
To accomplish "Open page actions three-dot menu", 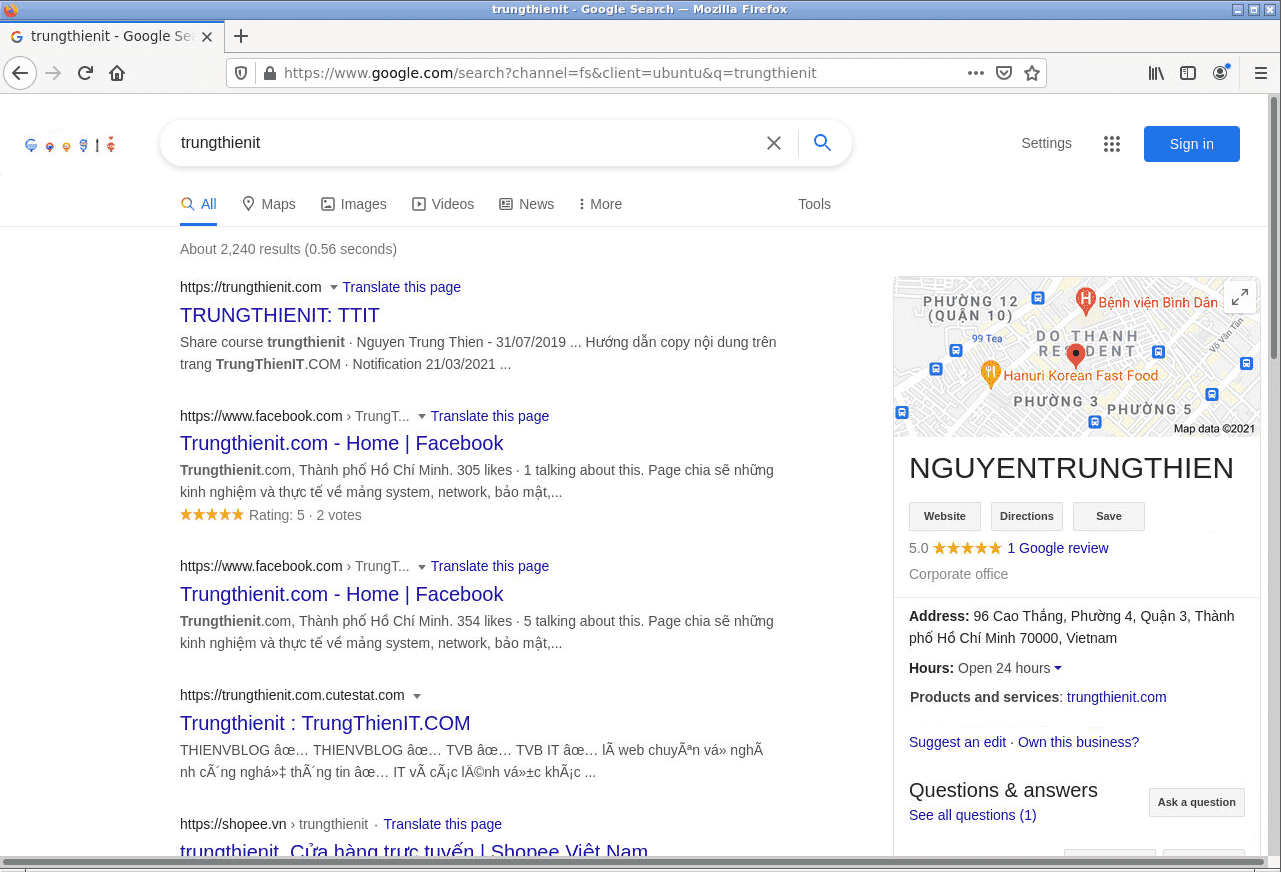I will (x=976, y=73).
